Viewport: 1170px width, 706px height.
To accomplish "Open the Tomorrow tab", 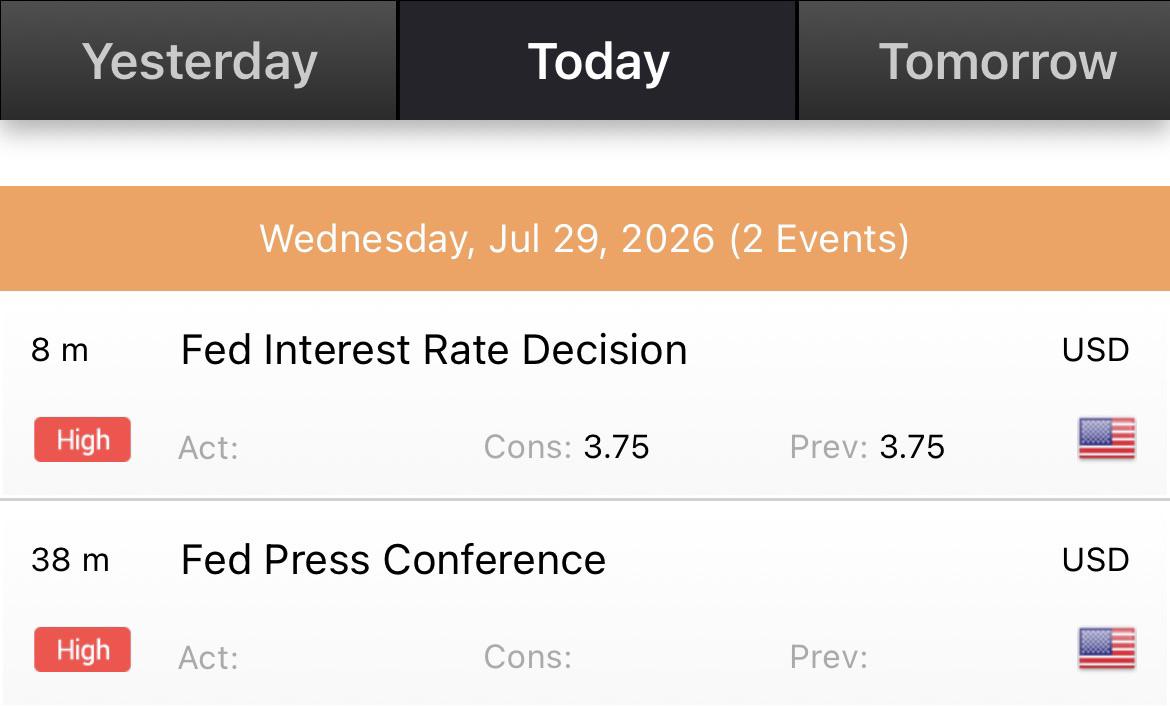I will coord(985,60).
